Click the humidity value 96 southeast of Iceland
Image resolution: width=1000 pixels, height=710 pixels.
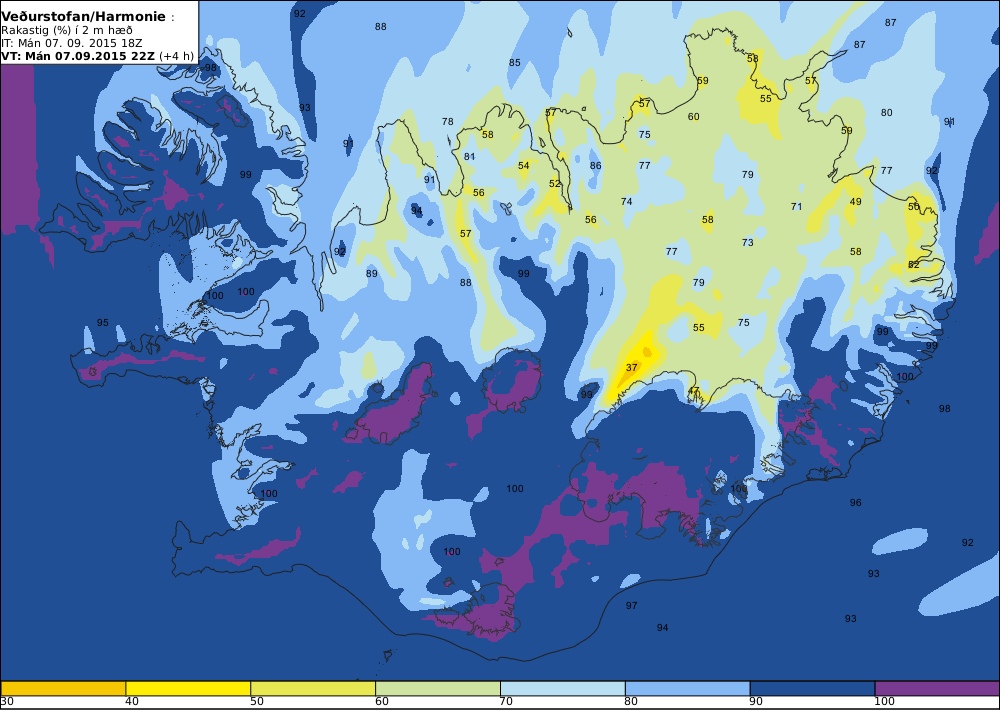point(855,503)
